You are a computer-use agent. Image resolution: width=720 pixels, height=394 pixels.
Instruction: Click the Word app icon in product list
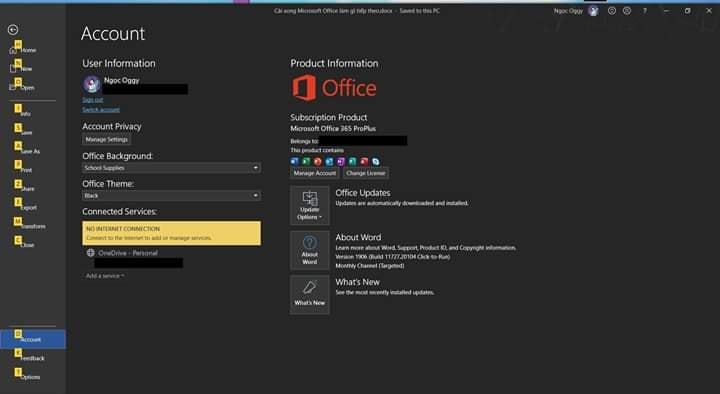[295, 161]
